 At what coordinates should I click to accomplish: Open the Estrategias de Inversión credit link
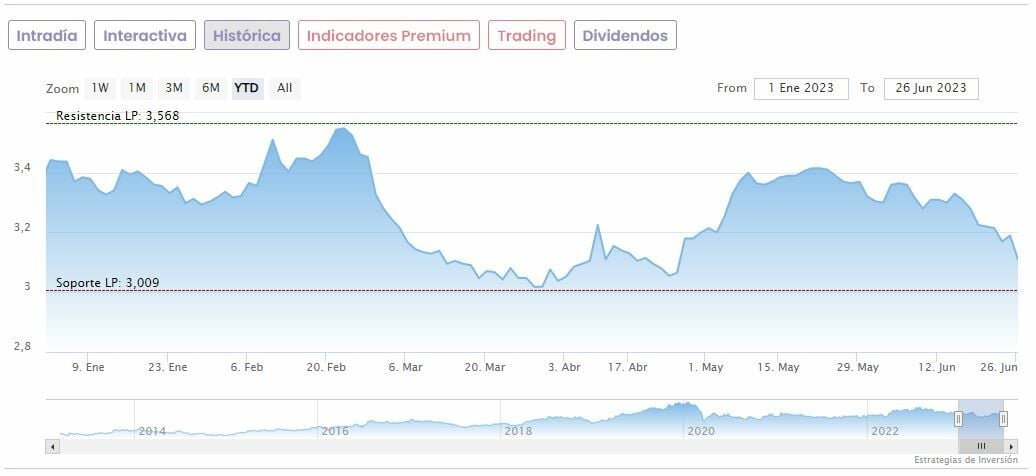(964, 460)
